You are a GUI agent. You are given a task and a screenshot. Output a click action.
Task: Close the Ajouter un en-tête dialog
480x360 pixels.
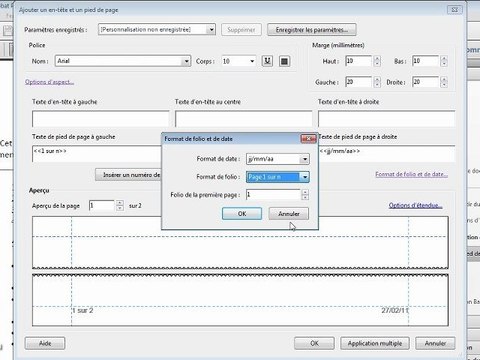(455, 10)
